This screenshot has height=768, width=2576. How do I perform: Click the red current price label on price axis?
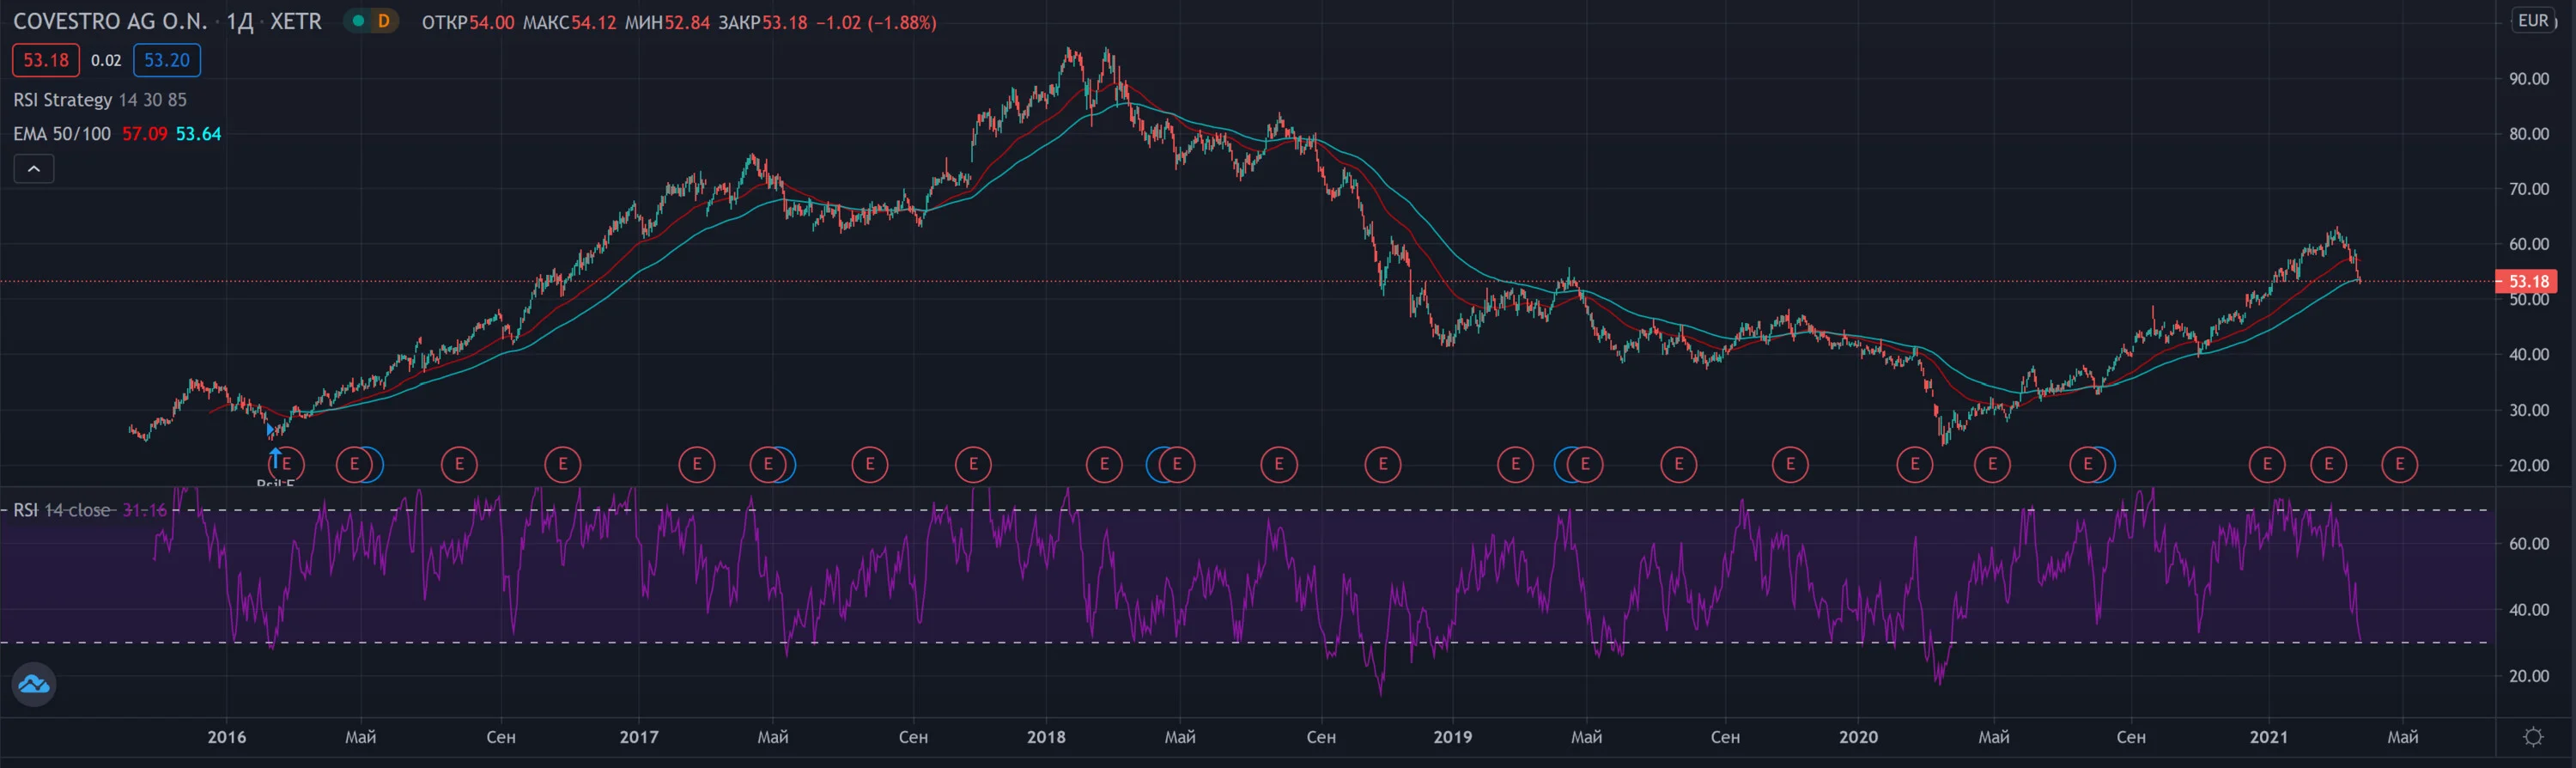[x=2528, y=281]
